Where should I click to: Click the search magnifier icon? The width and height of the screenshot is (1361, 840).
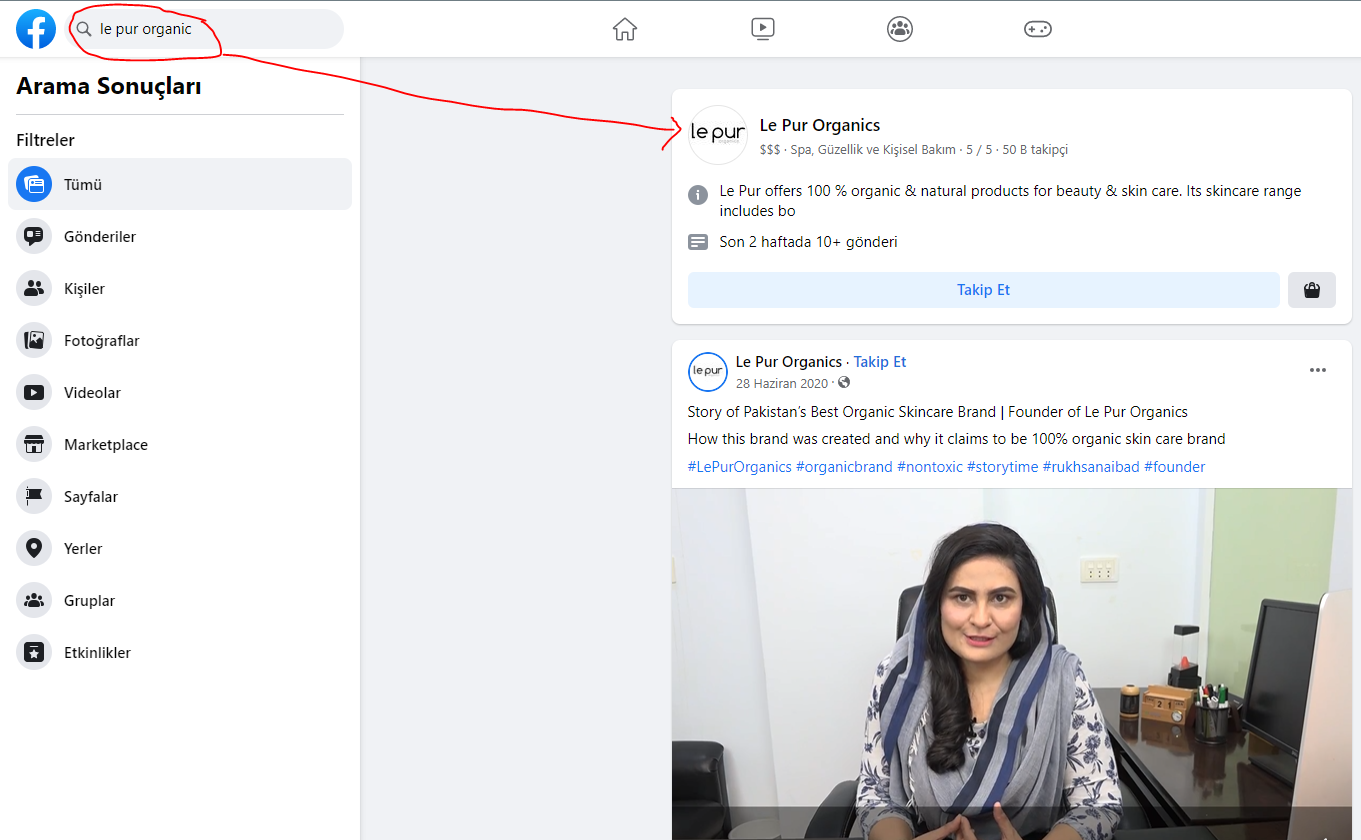pos(84,29)
